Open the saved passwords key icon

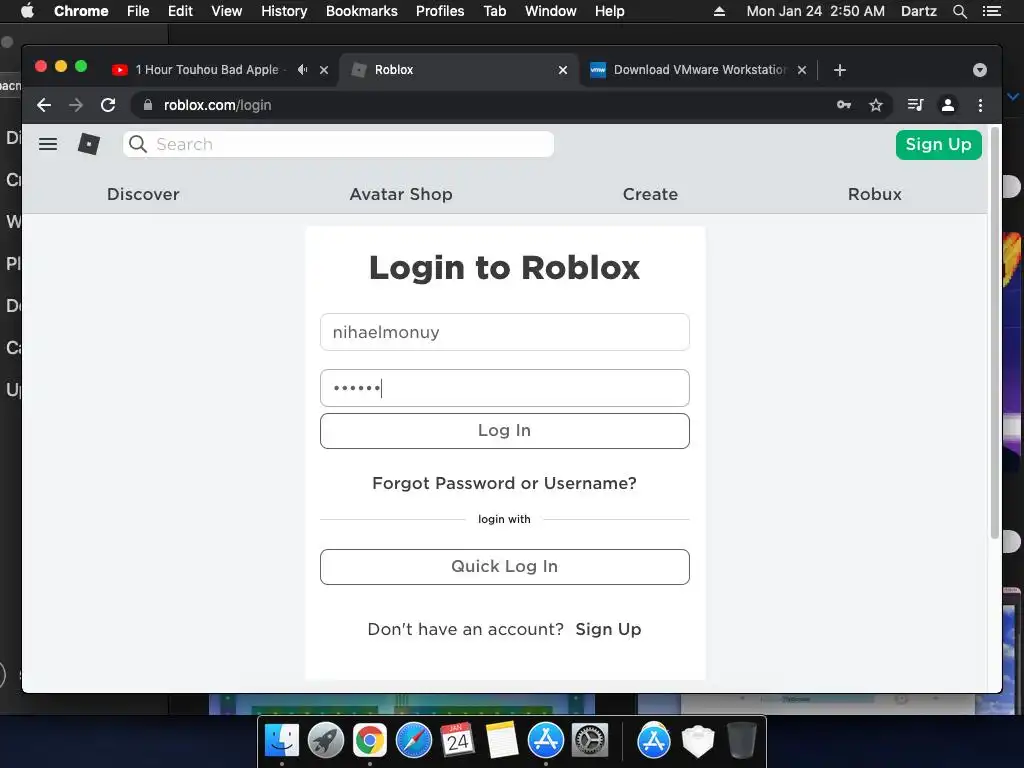coord(844,105)
